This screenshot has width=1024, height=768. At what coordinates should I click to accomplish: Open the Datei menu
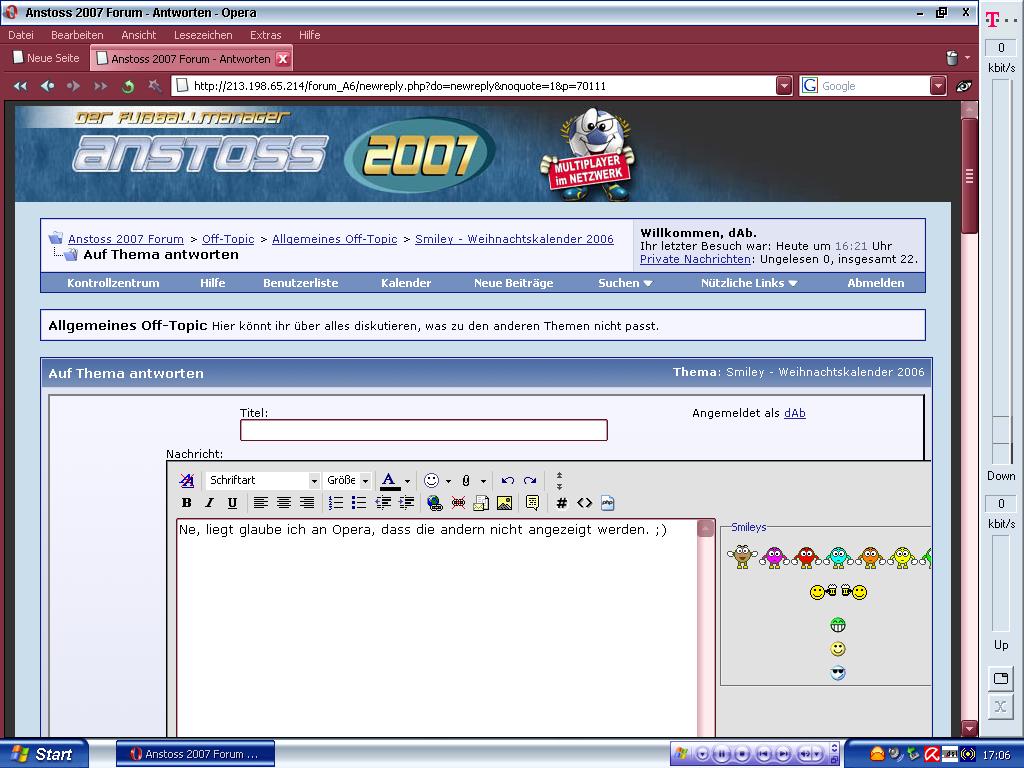[x=21, y=35]
